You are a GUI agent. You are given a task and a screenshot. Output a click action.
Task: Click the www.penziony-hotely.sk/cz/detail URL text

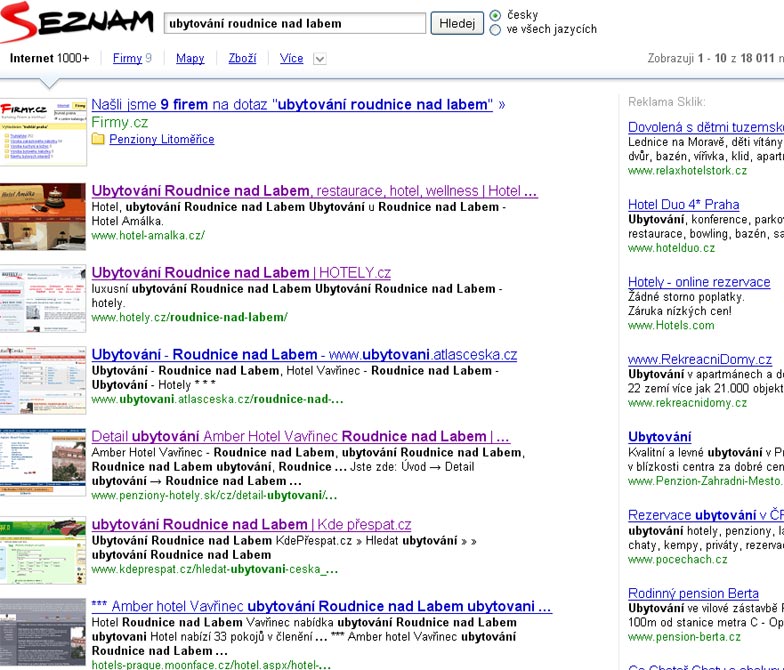click(214, 496)
